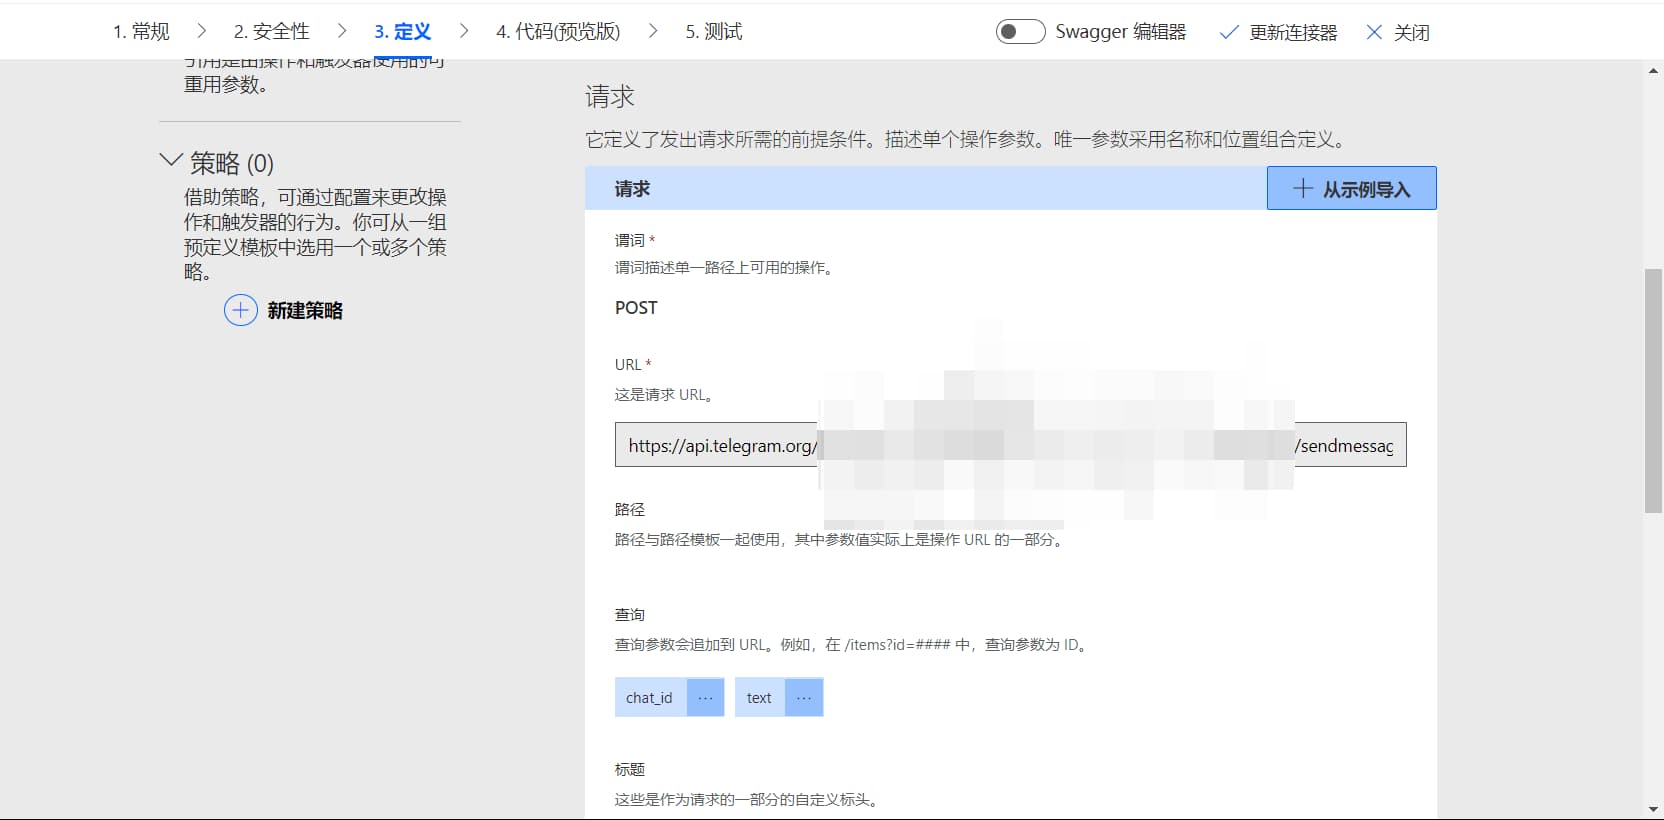Screen dimensions: 1664x820
Task: Click the scrollbar up arrow
Action: point(1654,70)
